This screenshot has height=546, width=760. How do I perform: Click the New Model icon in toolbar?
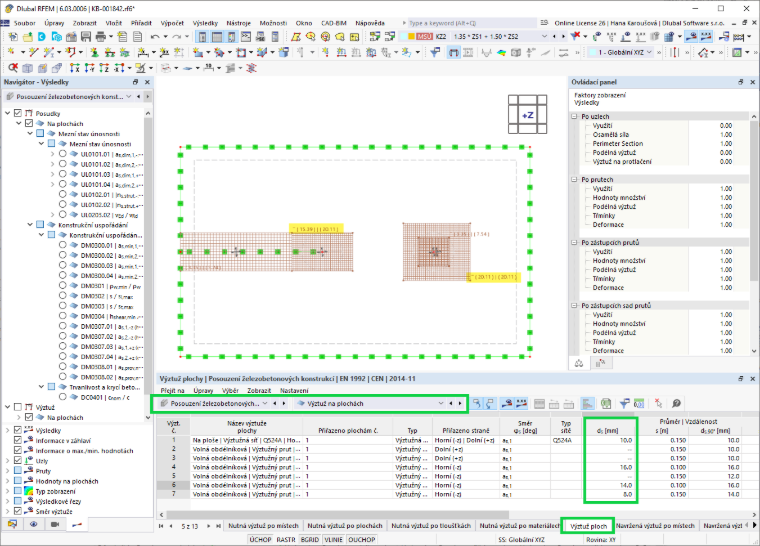pos(12,36)
